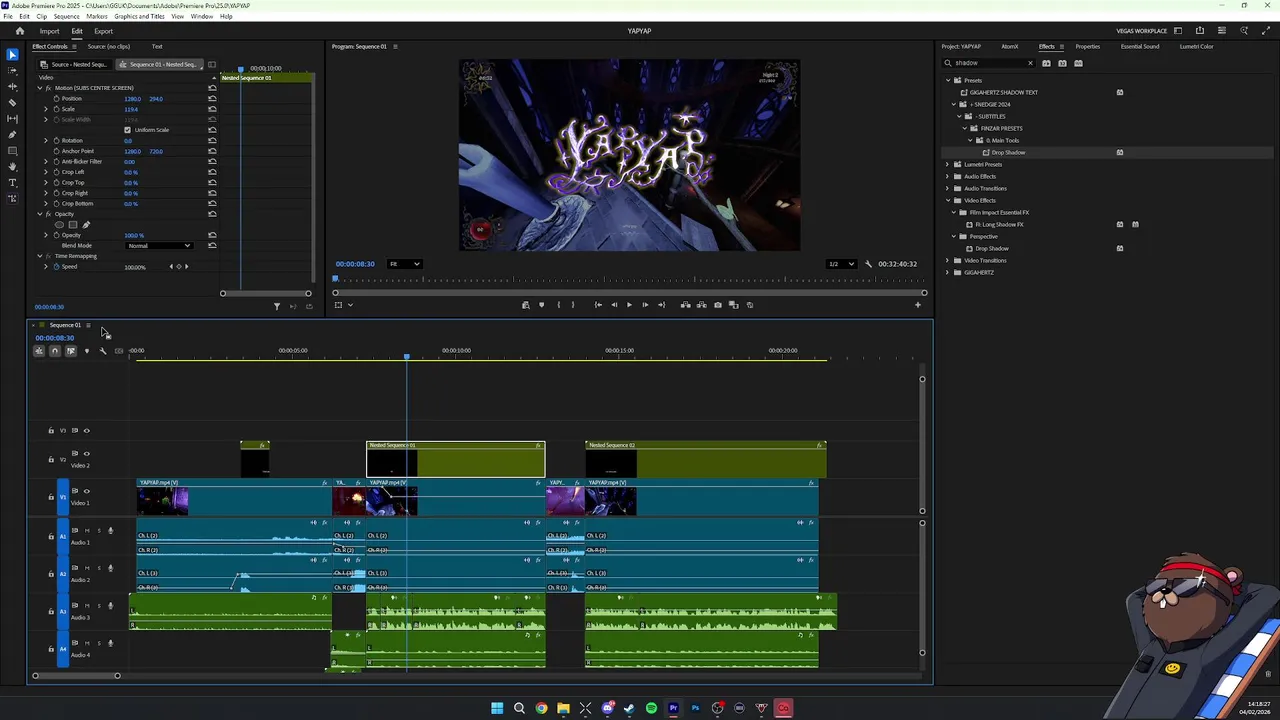Select the Type tool

click(12, 183)
